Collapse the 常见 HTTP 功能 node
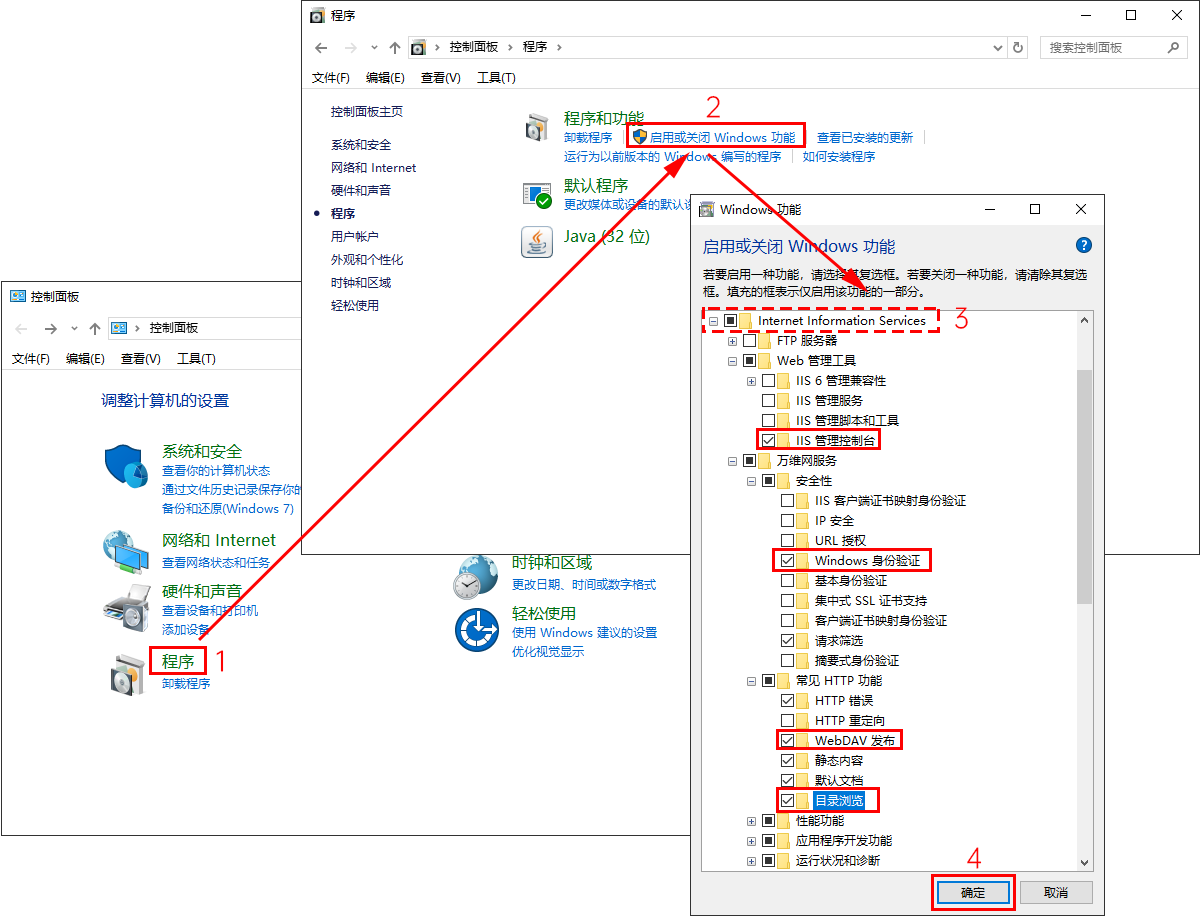The image size is (1200, 916). pyautogui.click(x=752, y=681)
